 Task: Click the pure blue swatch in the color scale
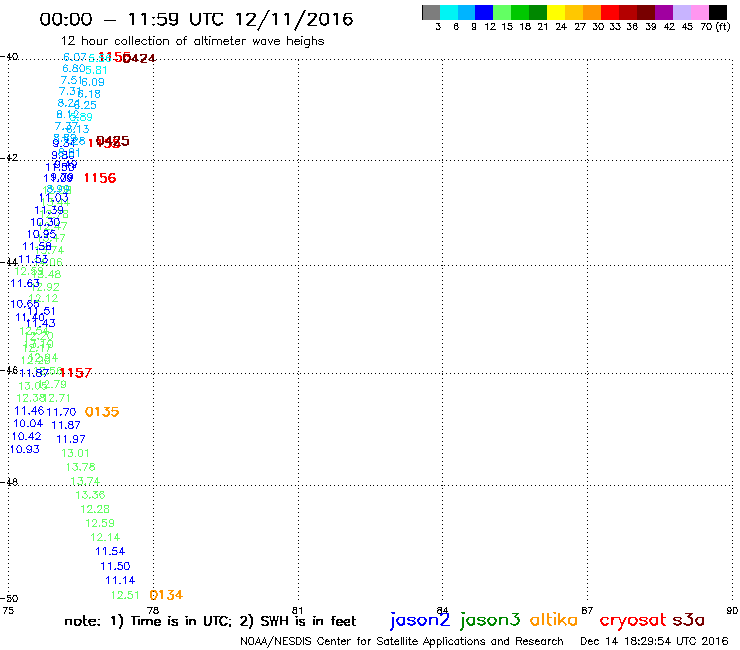484,12
